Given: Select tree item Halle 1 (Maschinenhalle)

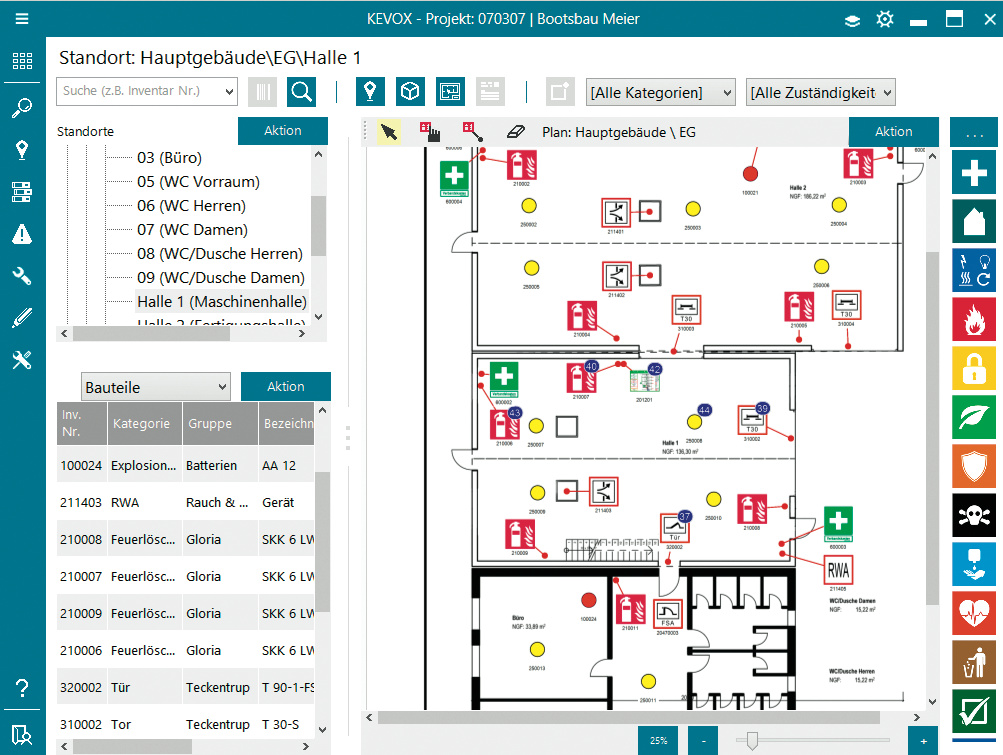Looking at the screenshot, I should coord(222,301).
